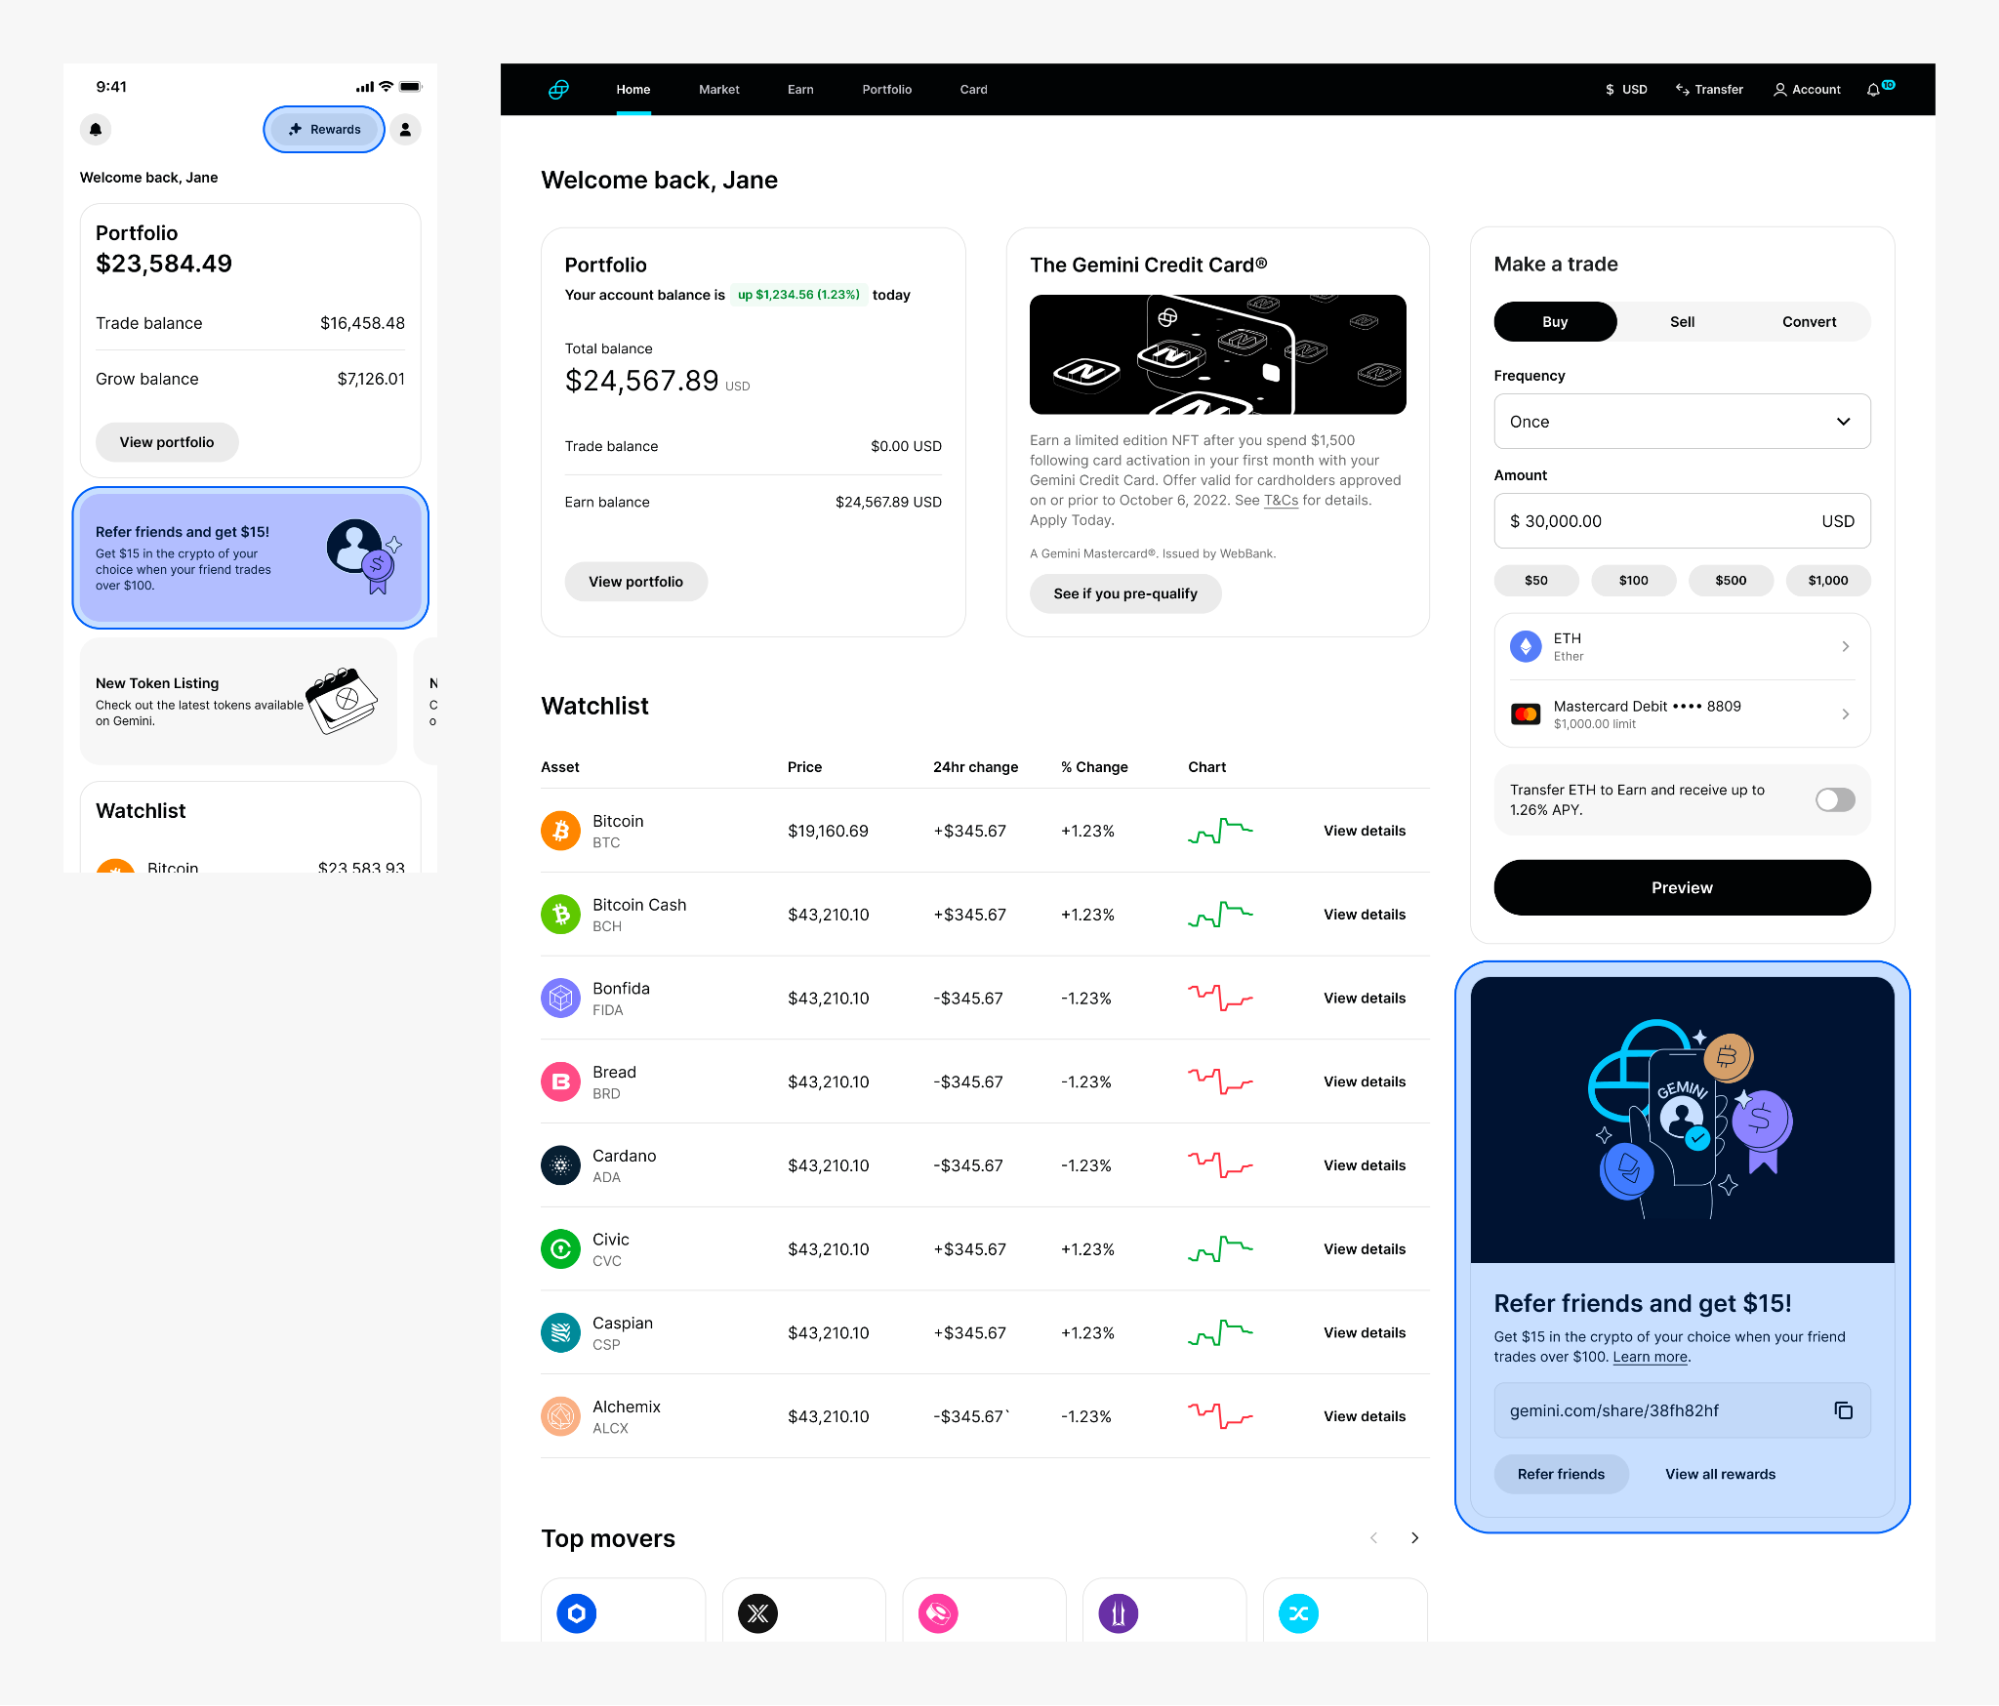Expand the Frequency dropdown selector
The width and height of the screenshot is (1999, 1706).
1679,421
